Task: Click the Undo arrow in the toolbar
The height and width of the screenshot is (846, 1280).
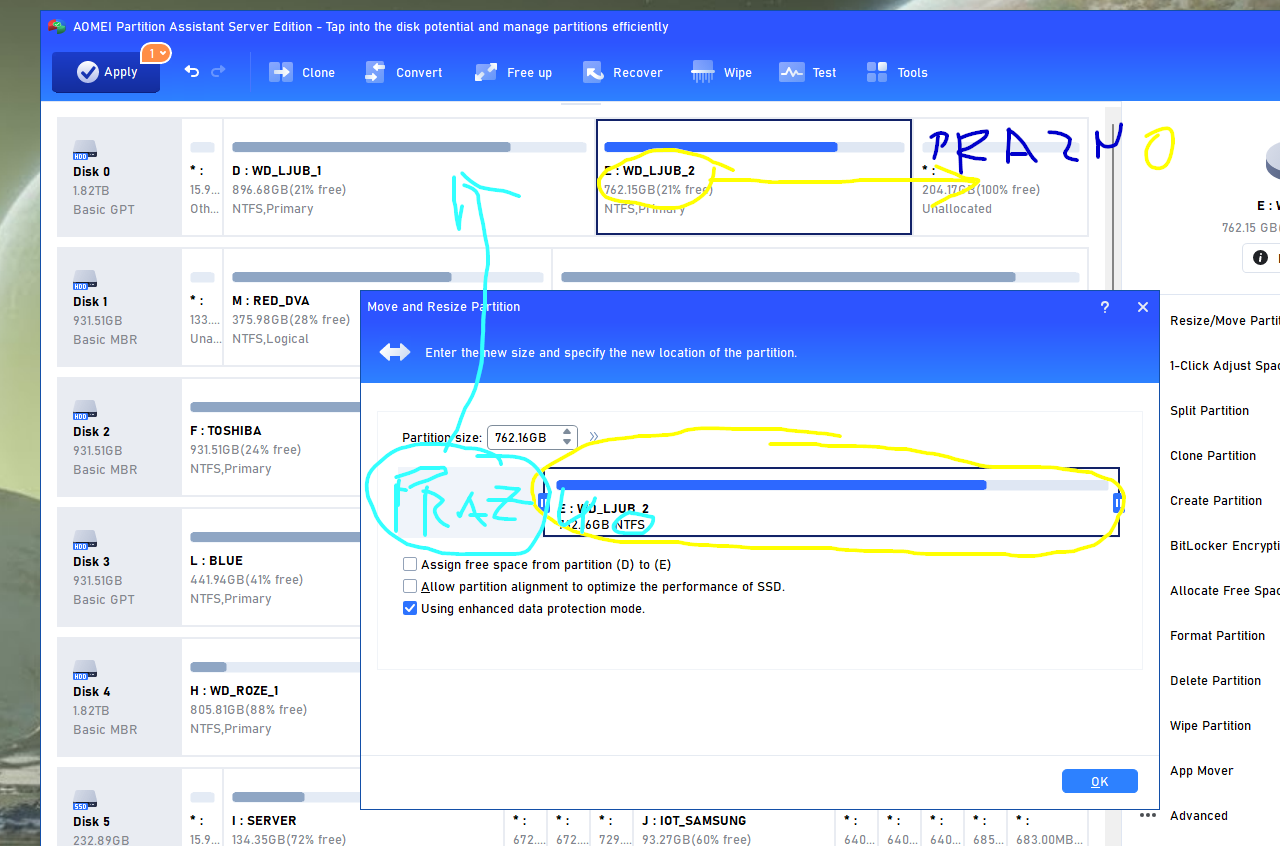Action: [192, 72]
